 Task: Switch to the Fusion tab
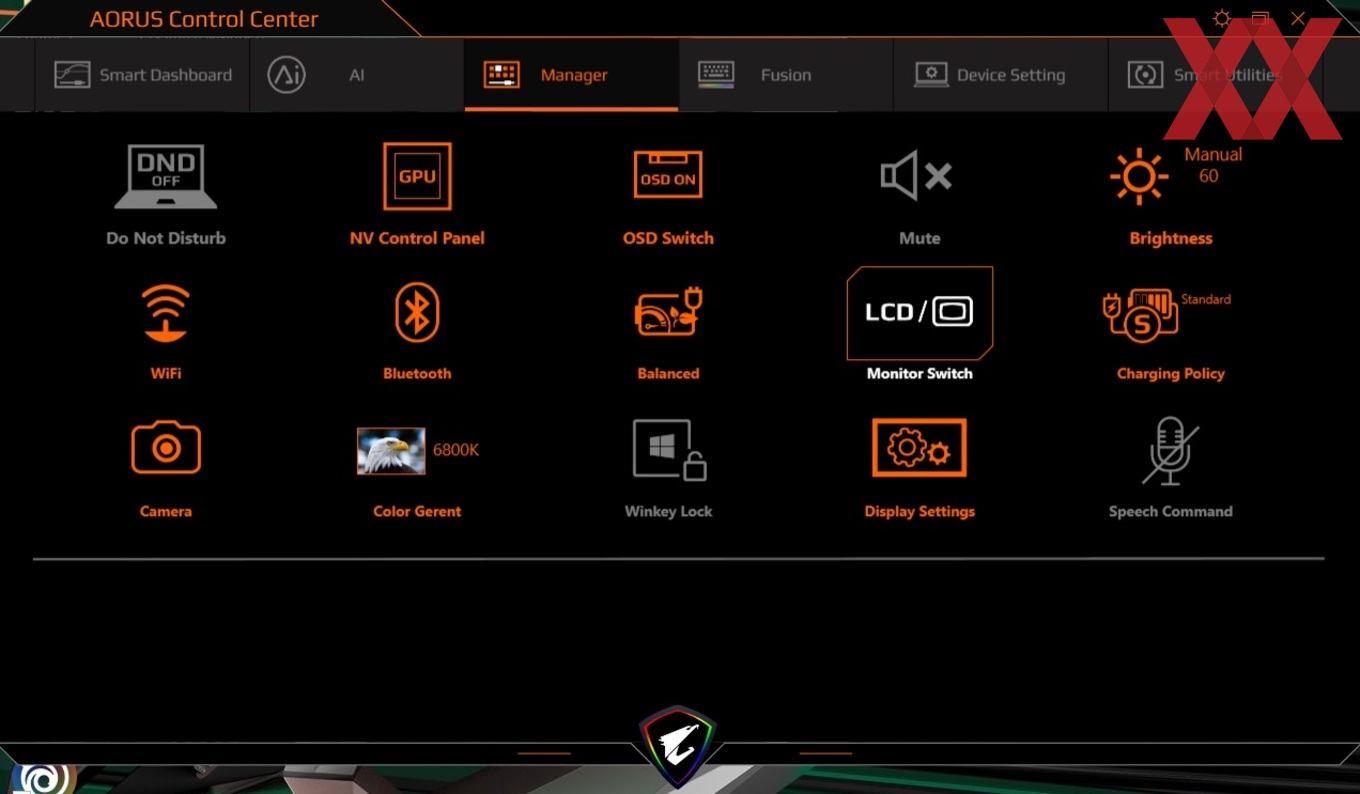pyautogui.click(x=786, y=75)
